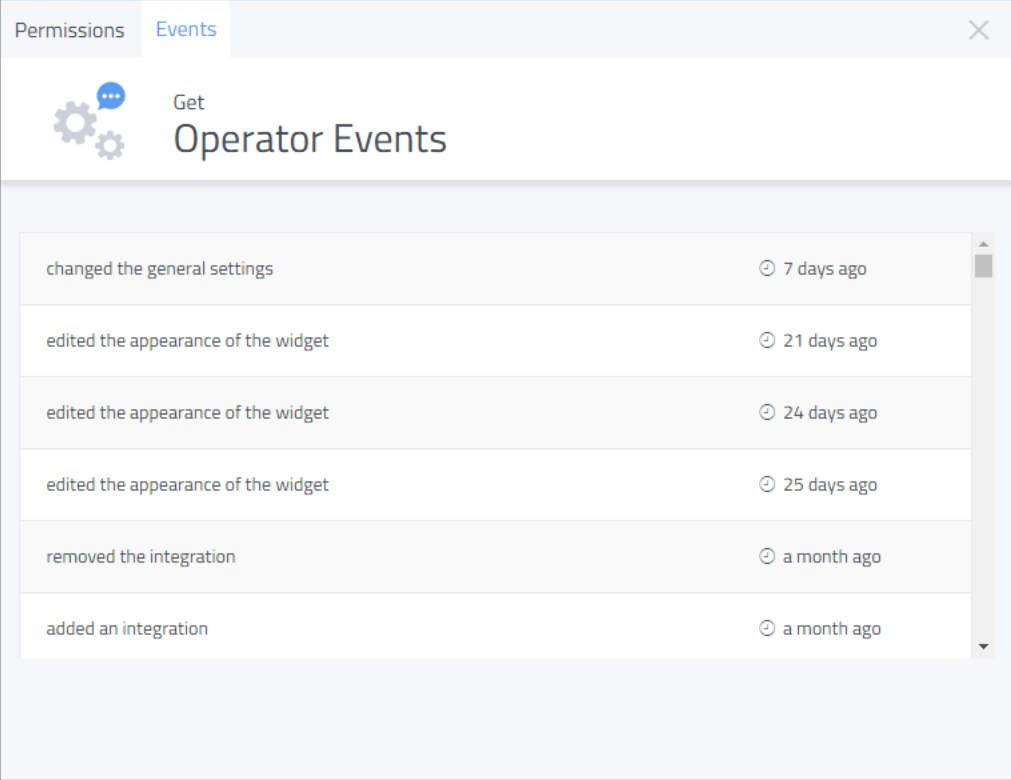The height and width of the screenshot is (780, 1011).
Task: Open the 'added an integration' event
Action: (127, 629)
